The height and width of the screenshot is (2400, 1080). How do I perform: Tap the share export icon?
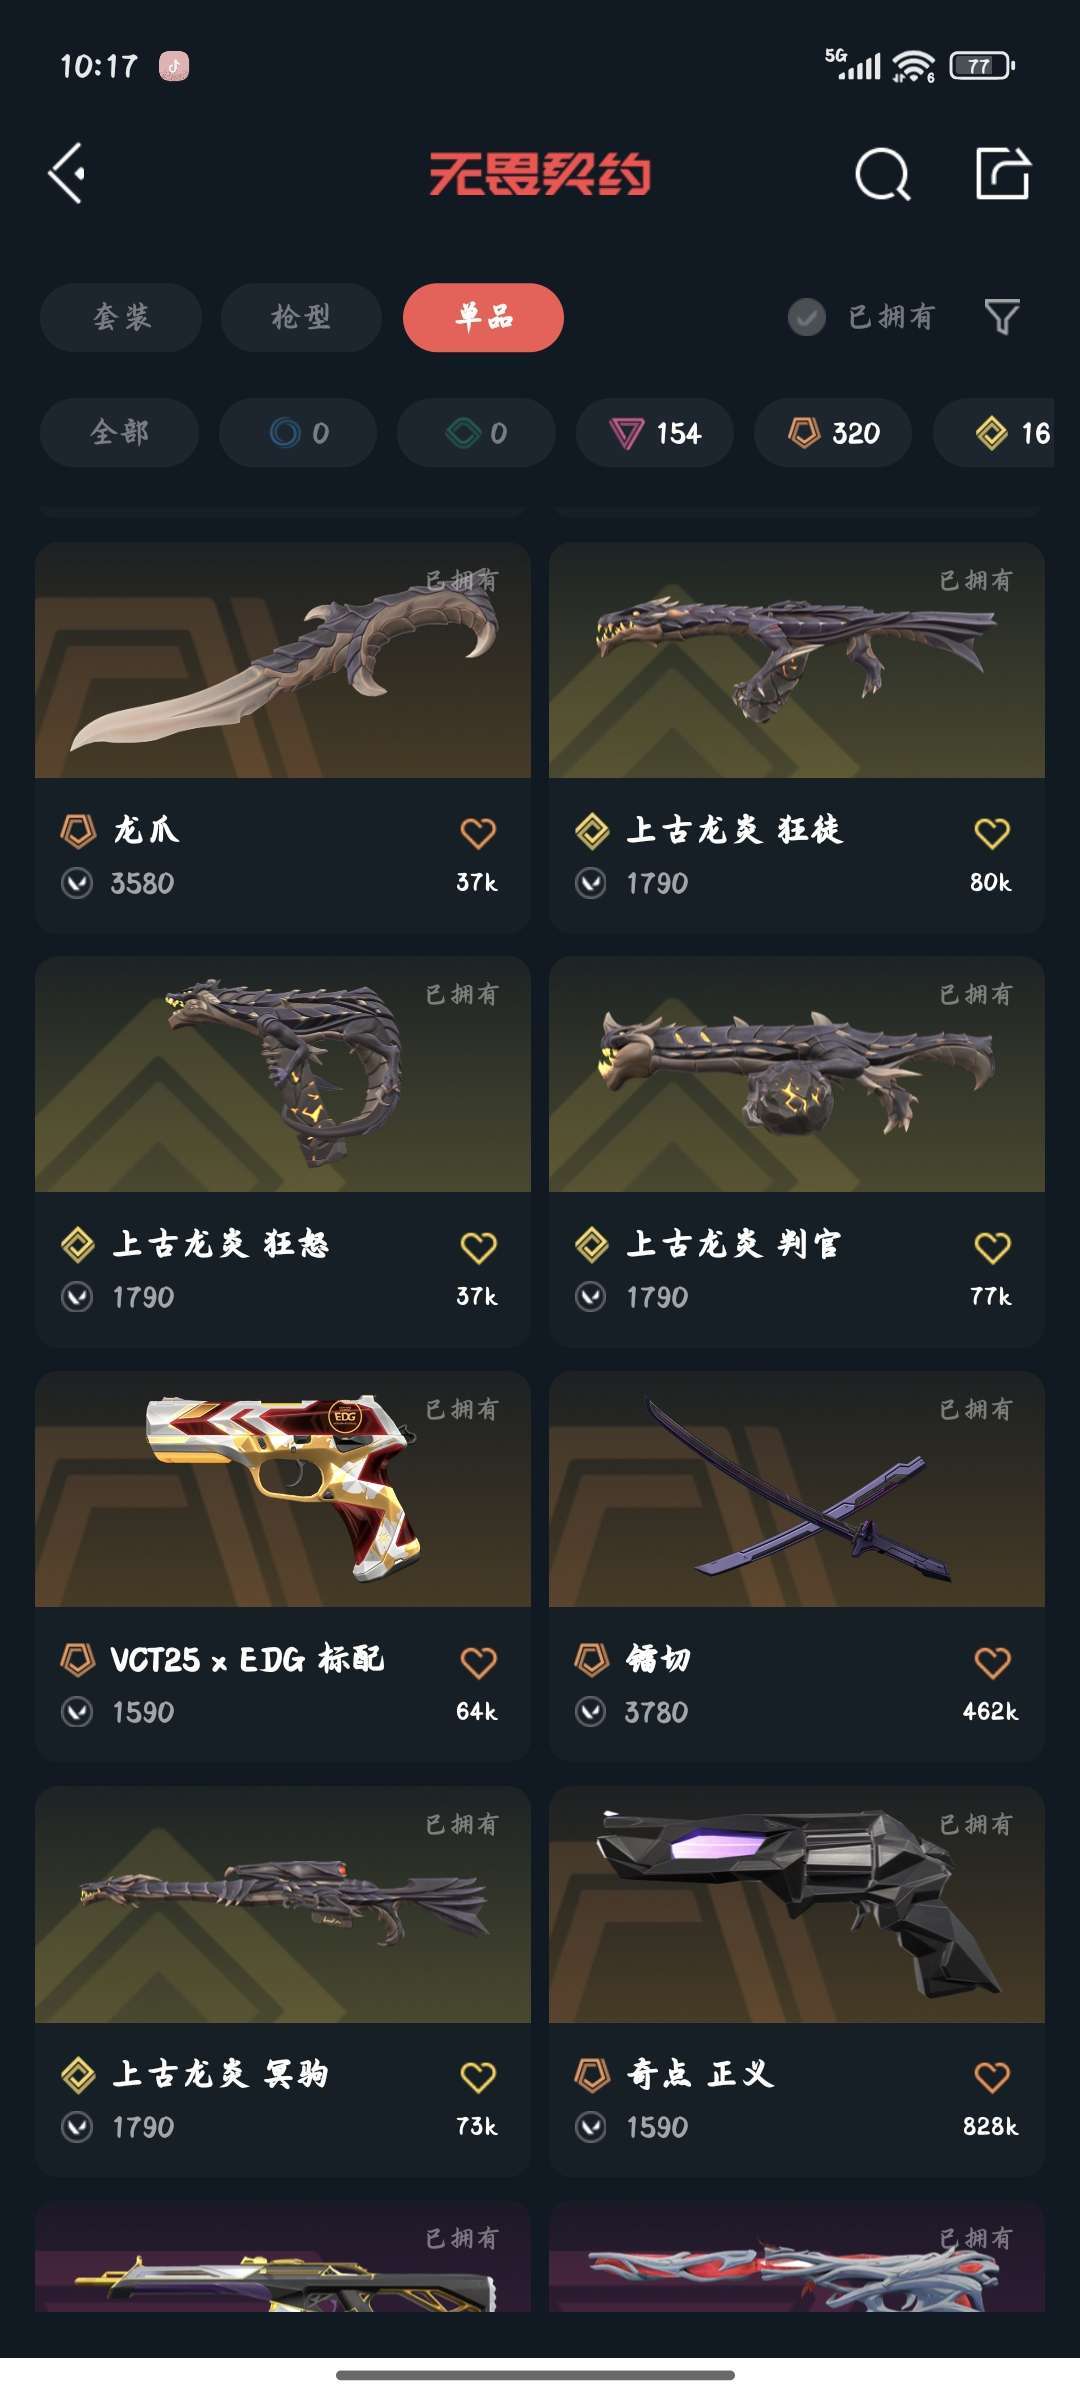coord(1003,174)
